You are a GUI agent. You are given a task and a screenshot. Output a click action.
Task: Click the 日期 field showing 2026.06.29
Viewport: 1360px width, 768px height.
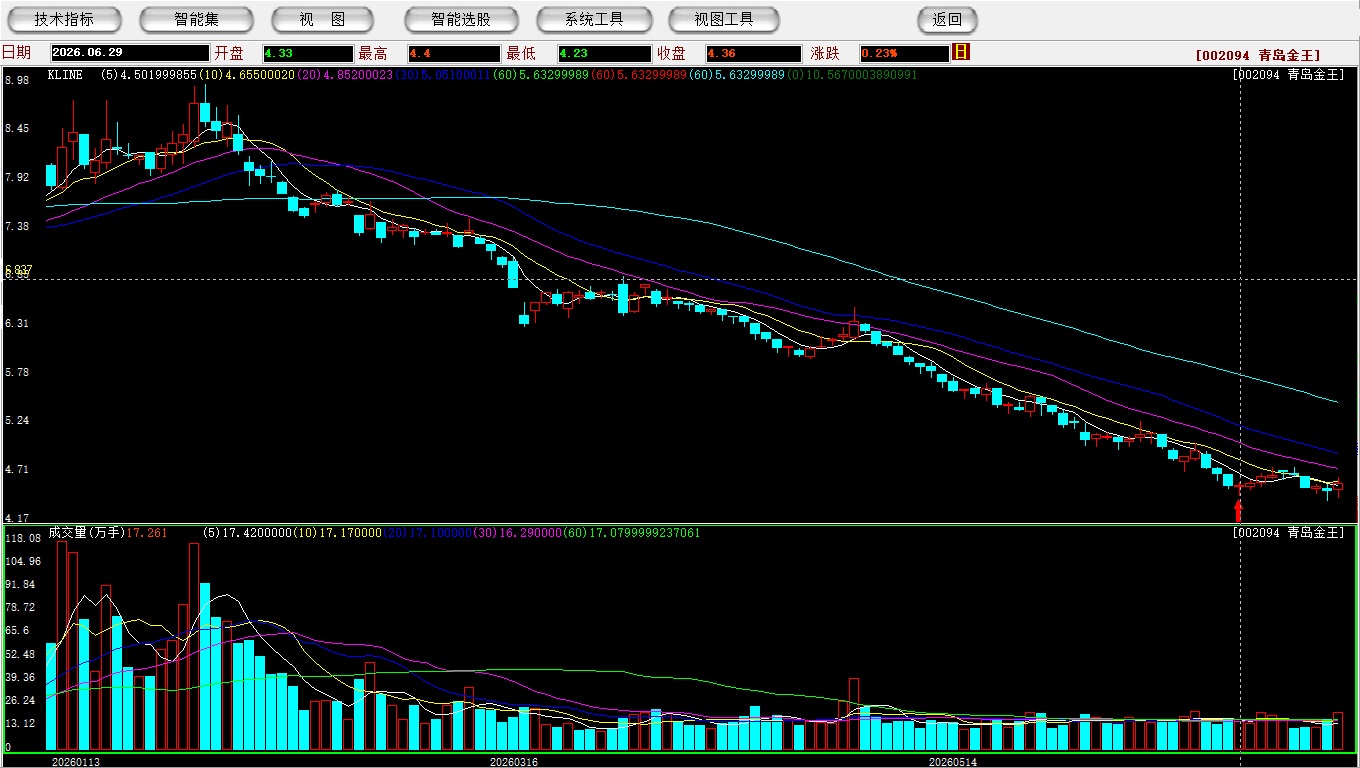pos(130,53)
